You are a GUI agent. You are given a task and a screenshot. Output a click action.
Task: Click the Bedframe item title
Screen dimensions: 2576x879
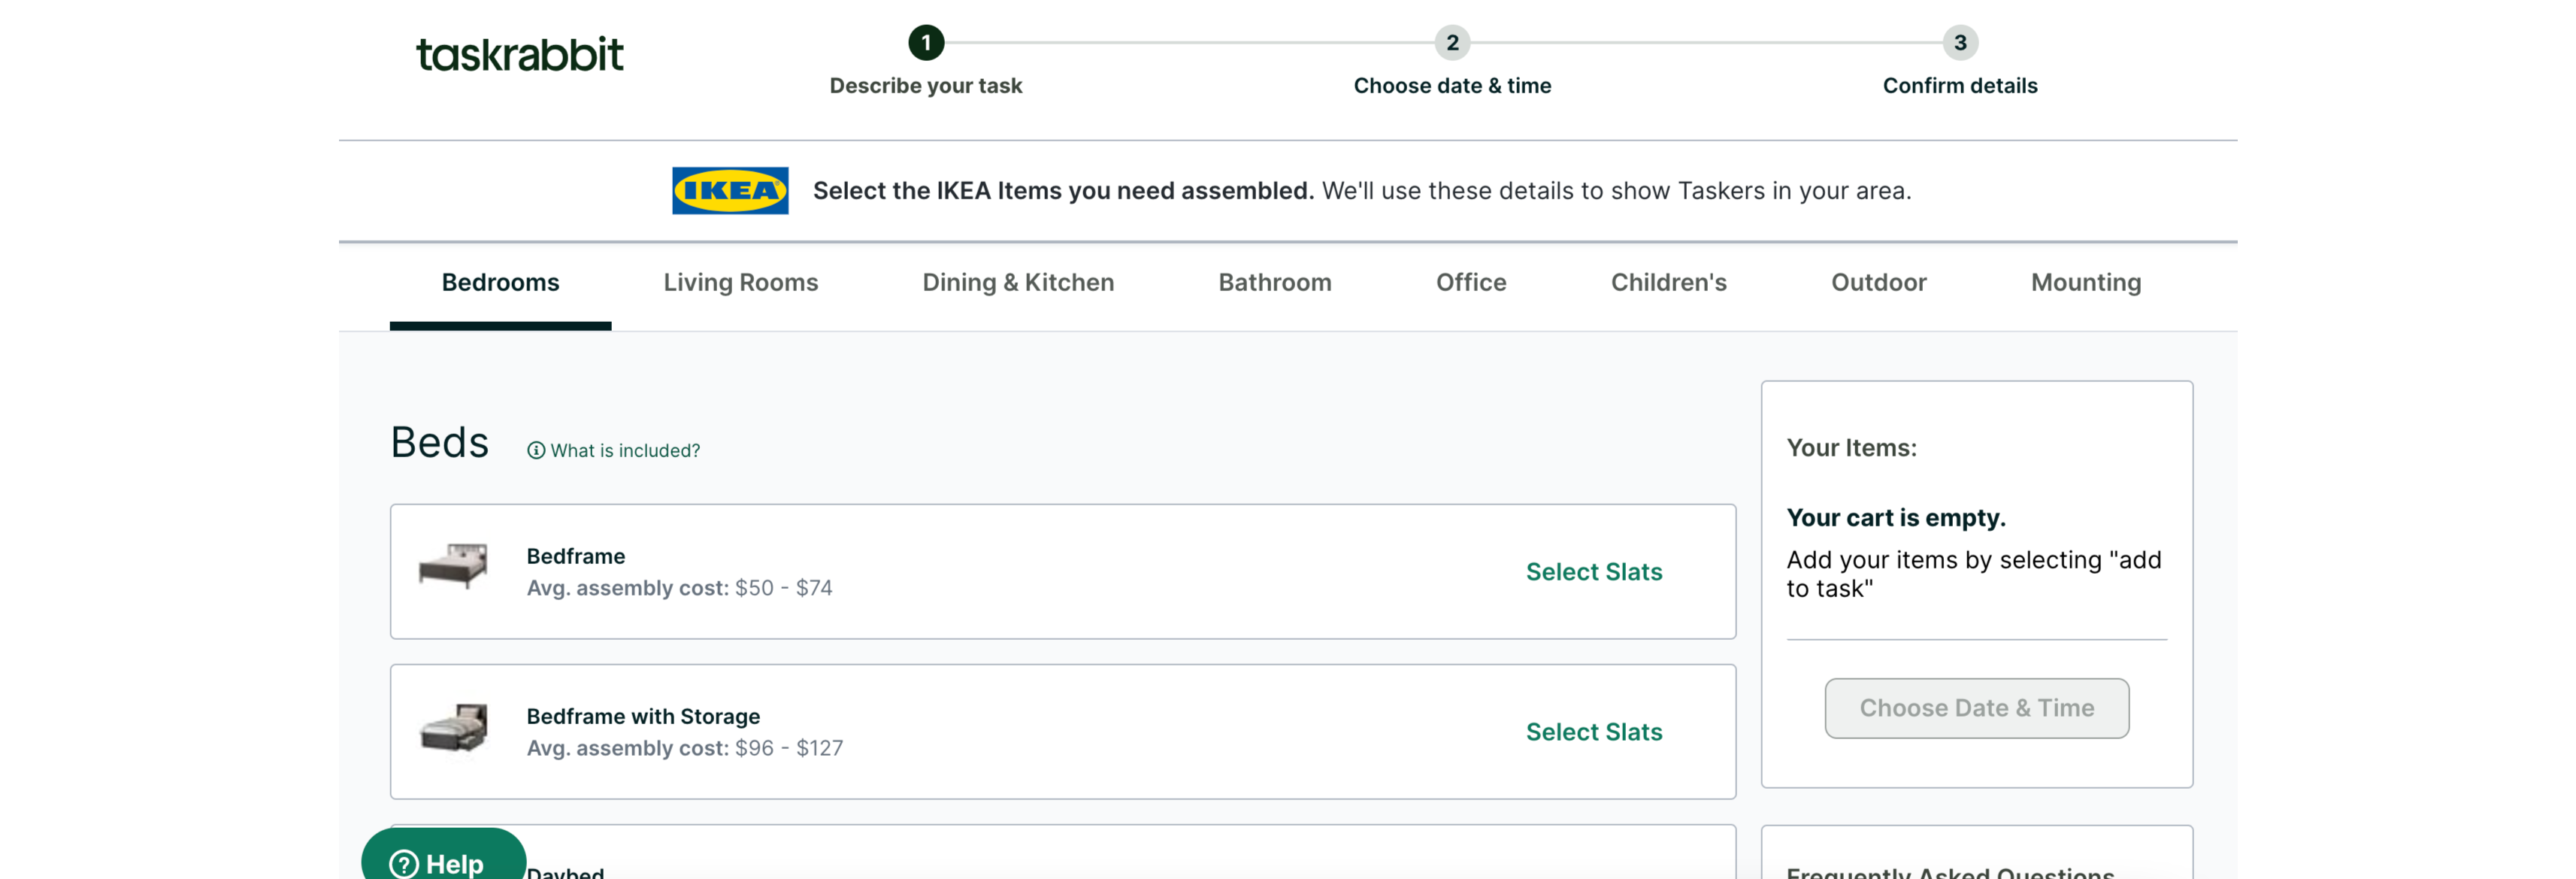pos(576,556)
